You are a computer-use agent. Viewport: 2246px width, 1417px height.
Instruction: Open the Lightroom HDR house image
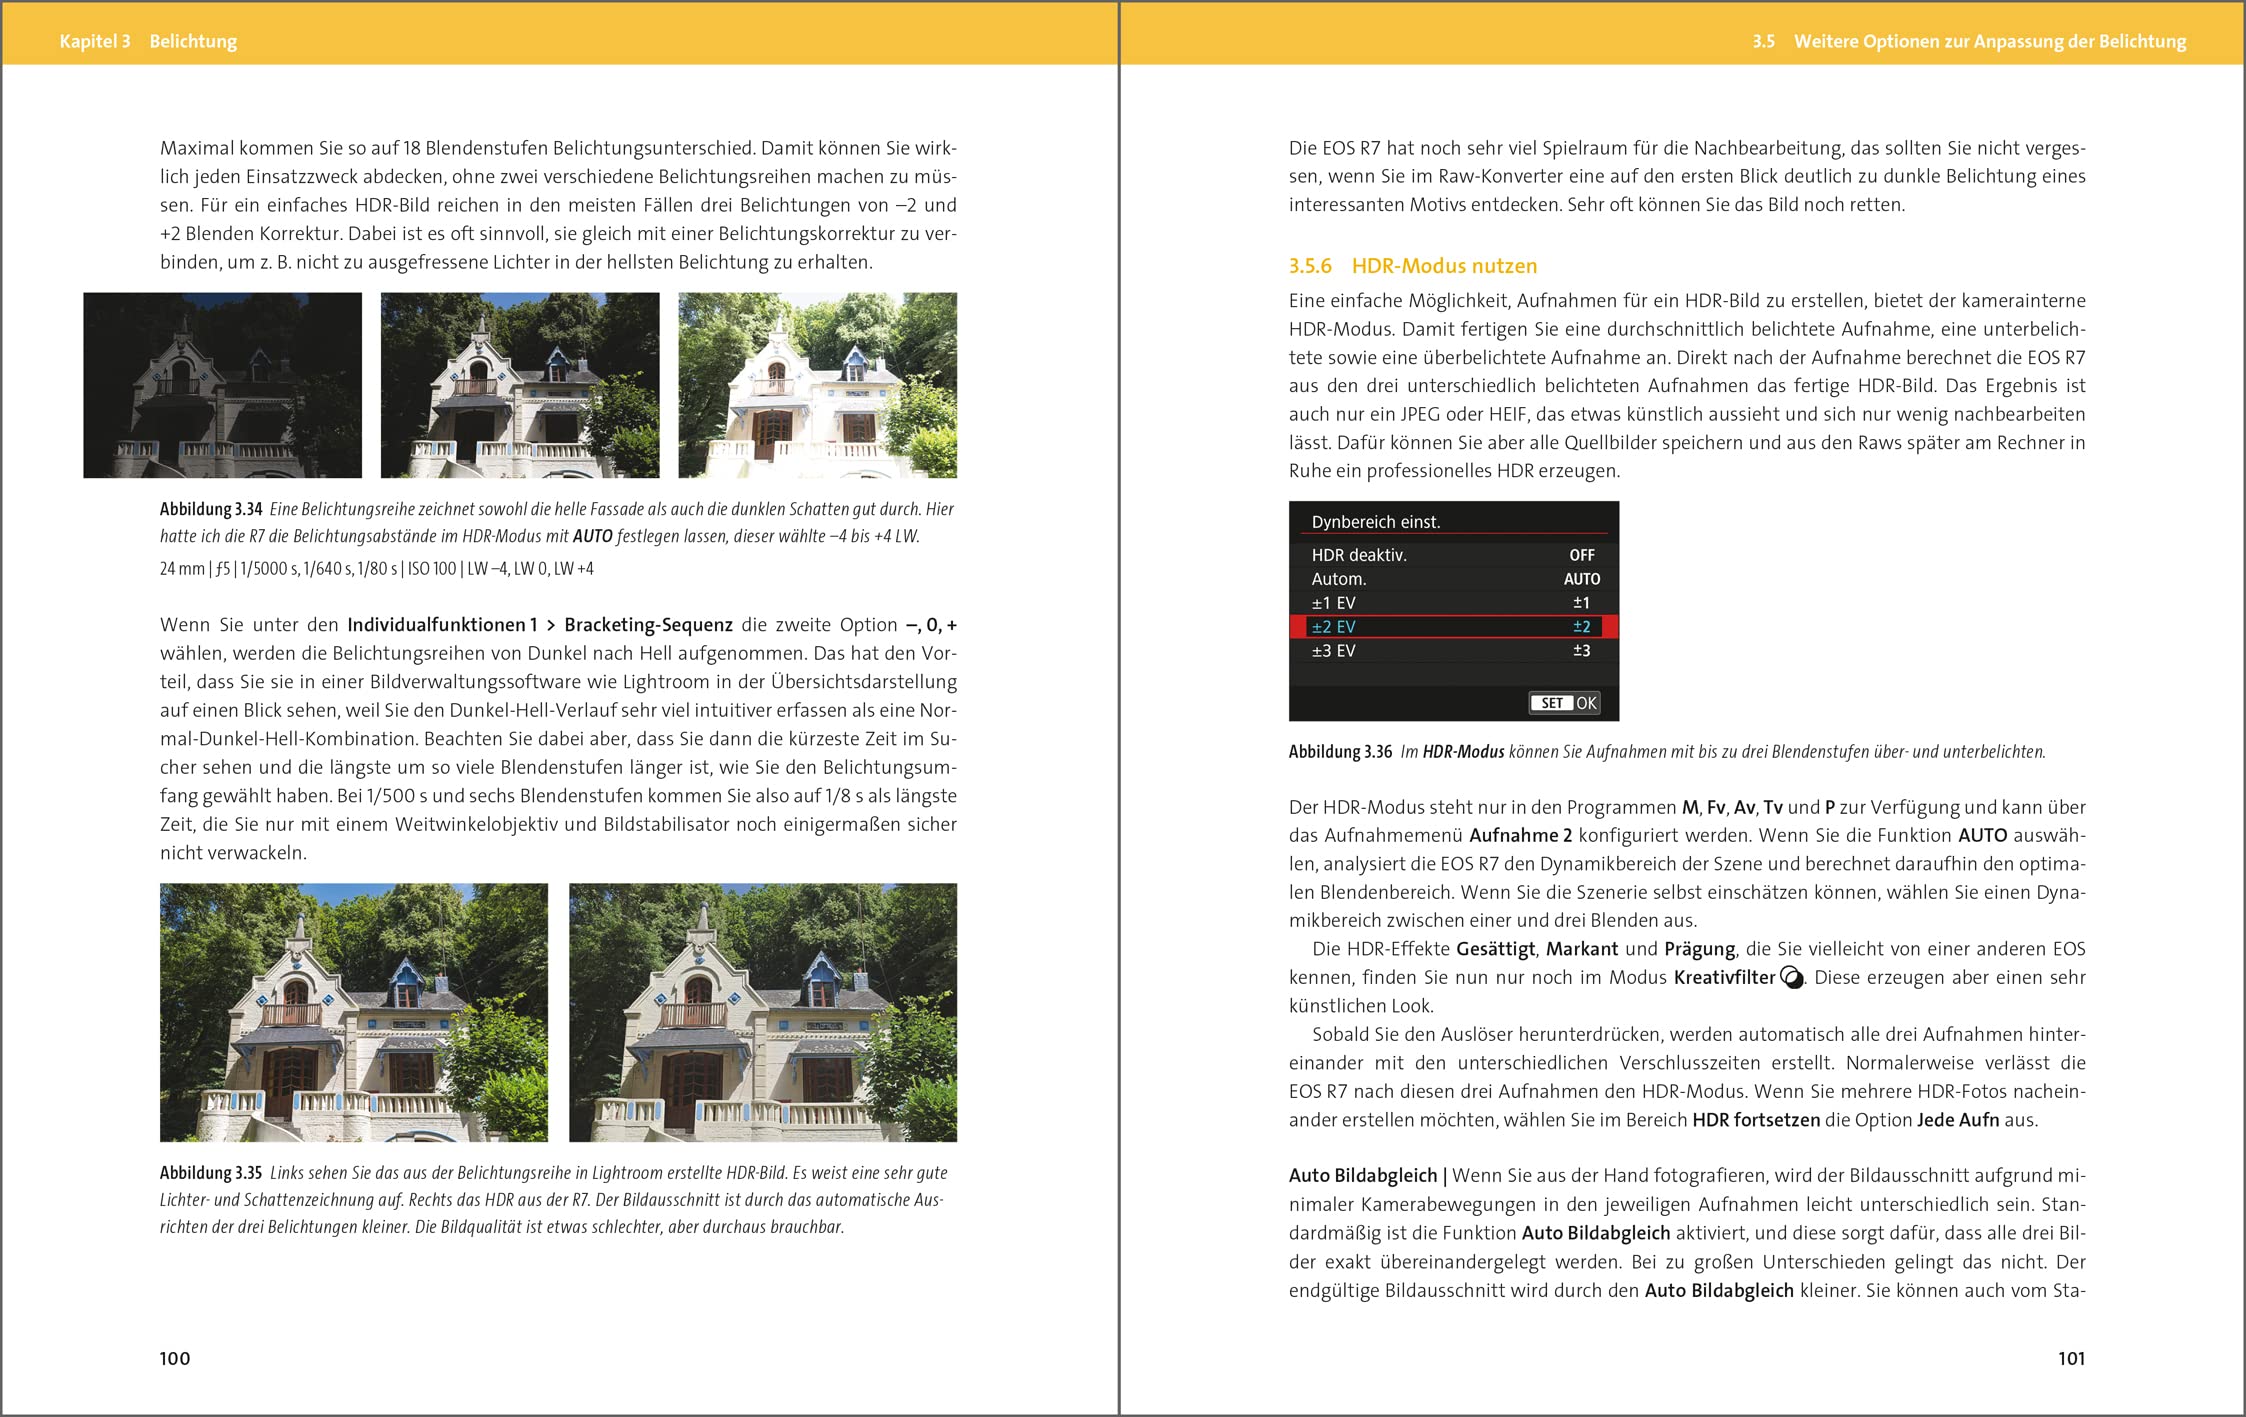[354, 1012]
